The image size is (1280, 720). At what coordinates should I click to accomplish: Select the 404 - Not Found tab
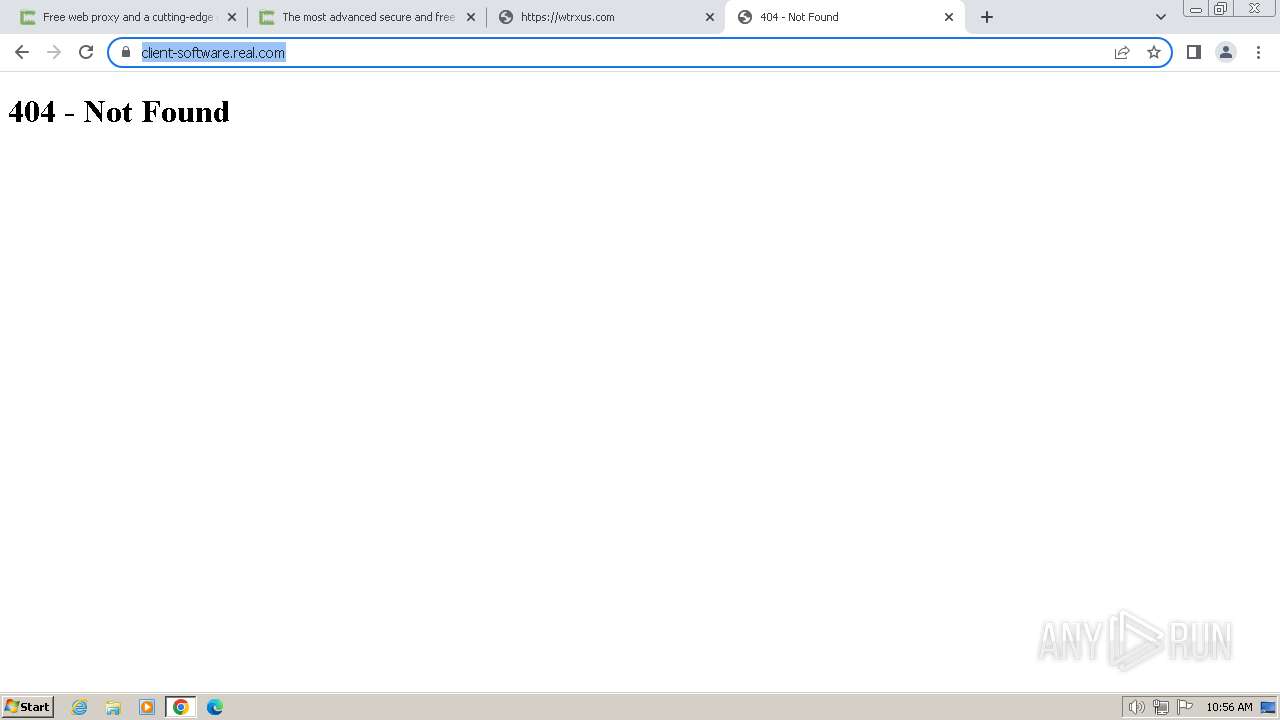(845, 17)
